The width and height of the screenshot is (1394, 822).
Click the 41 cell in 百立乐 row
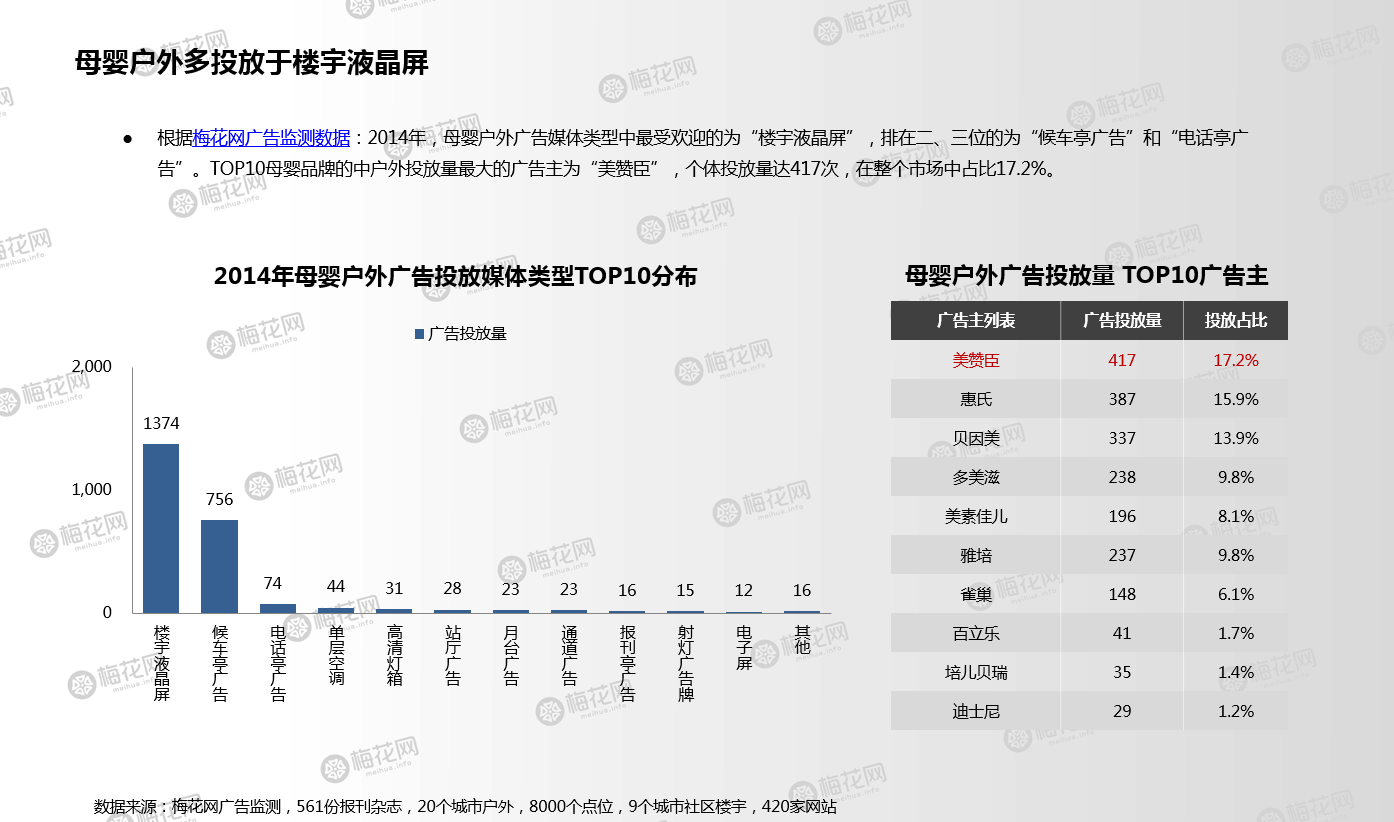pos(1122,633)
